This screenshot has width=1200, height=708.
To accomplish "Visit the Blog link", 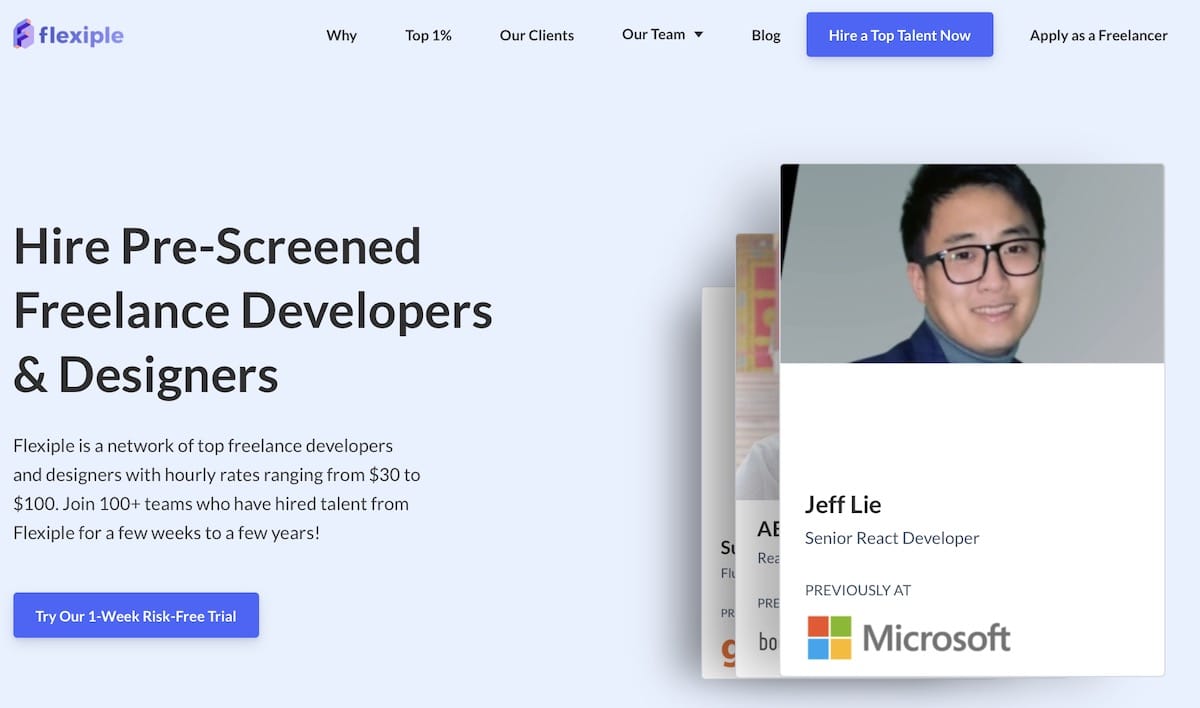I will click(x=766, y=35).
